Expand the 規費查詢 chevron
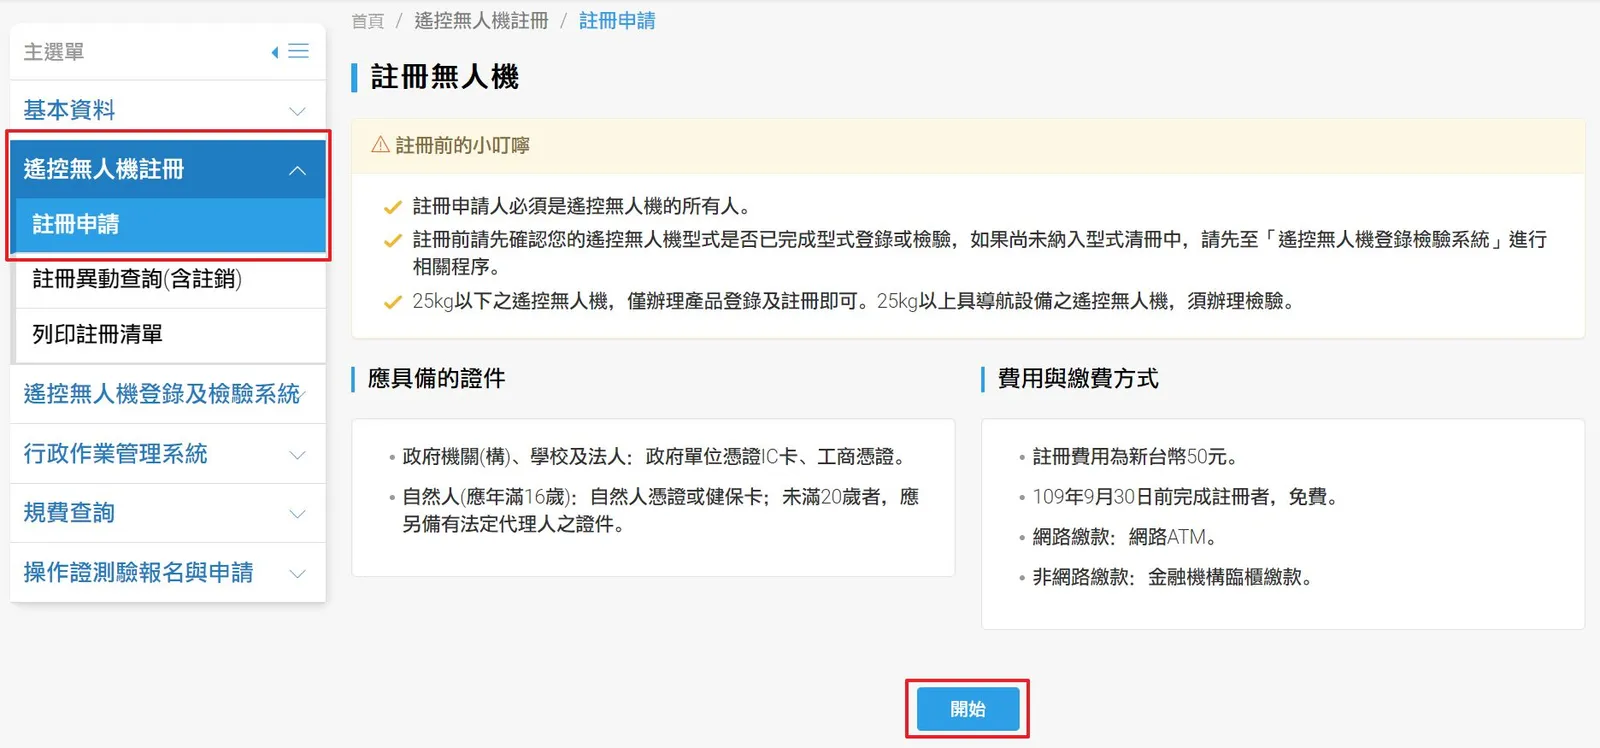 tap(297, 514)
